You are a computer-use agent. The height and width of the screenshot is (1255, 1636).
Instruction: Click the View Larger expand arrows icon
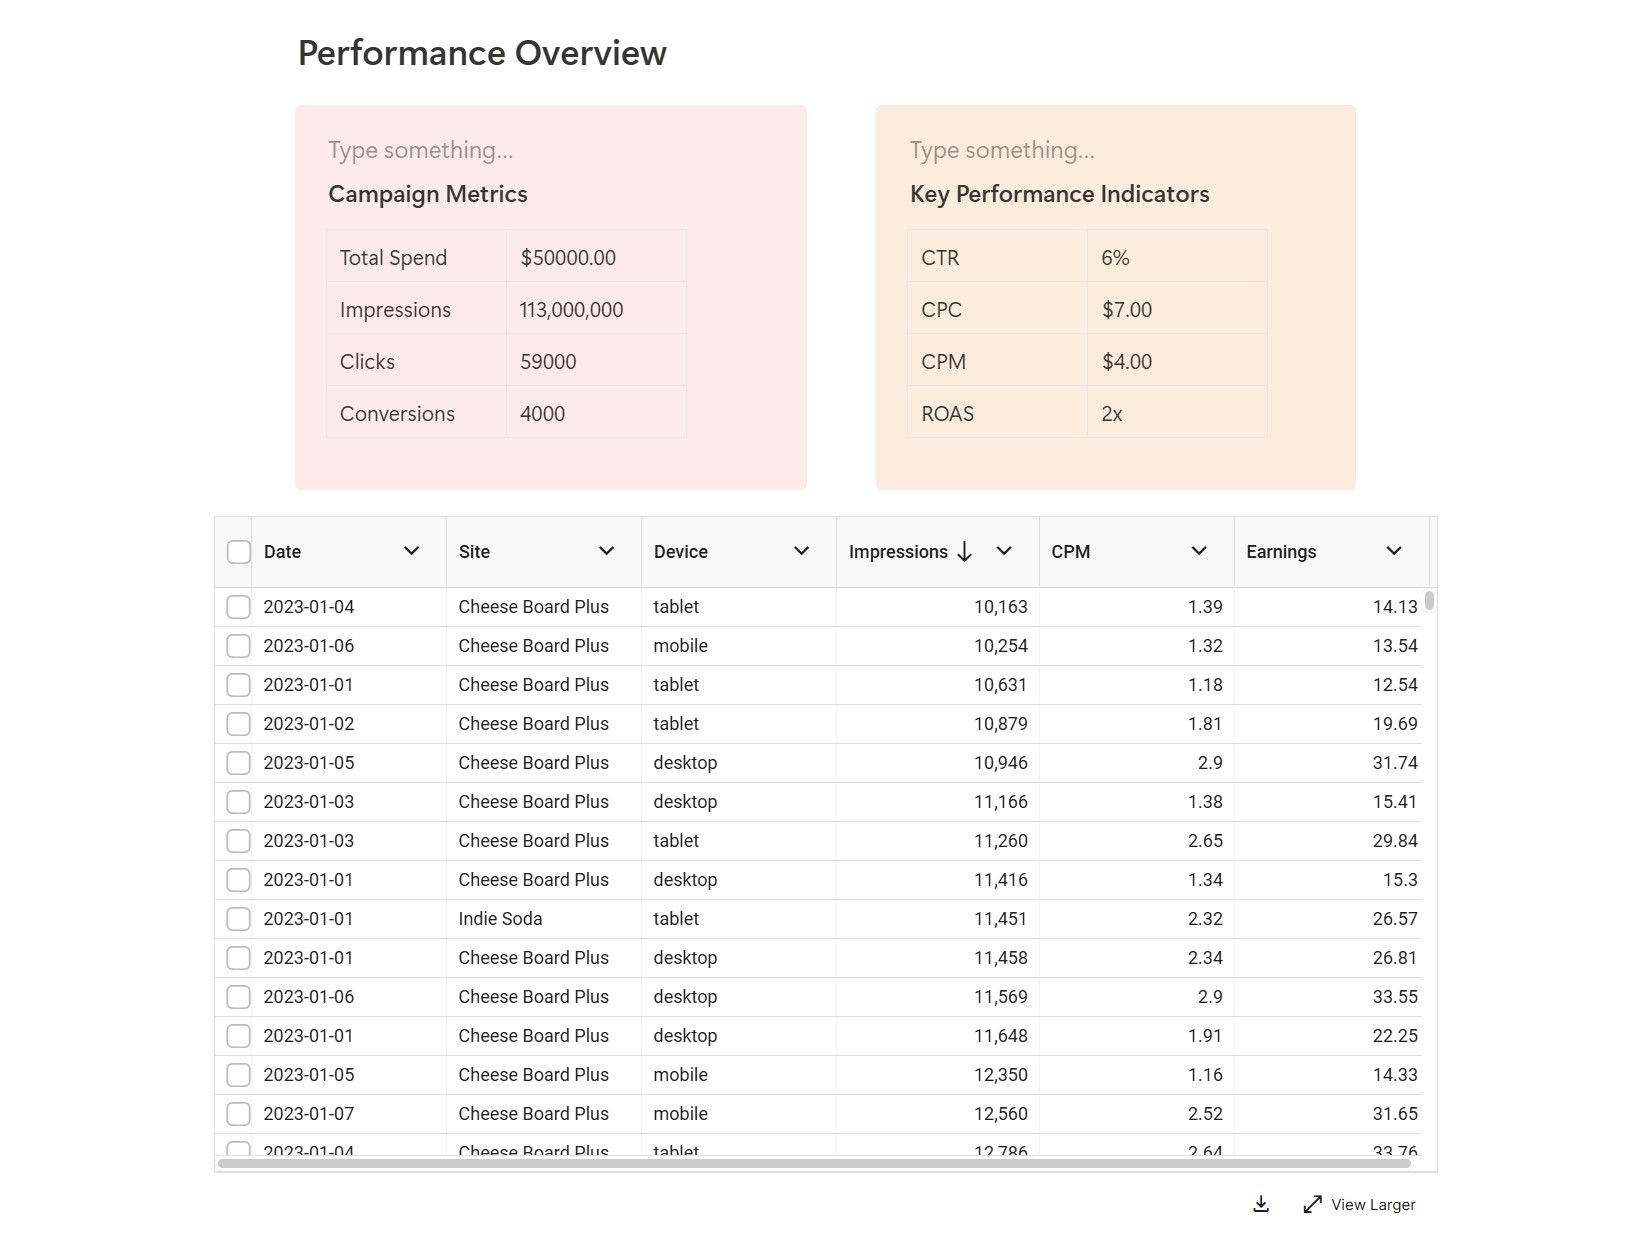coord(1313,1204)
